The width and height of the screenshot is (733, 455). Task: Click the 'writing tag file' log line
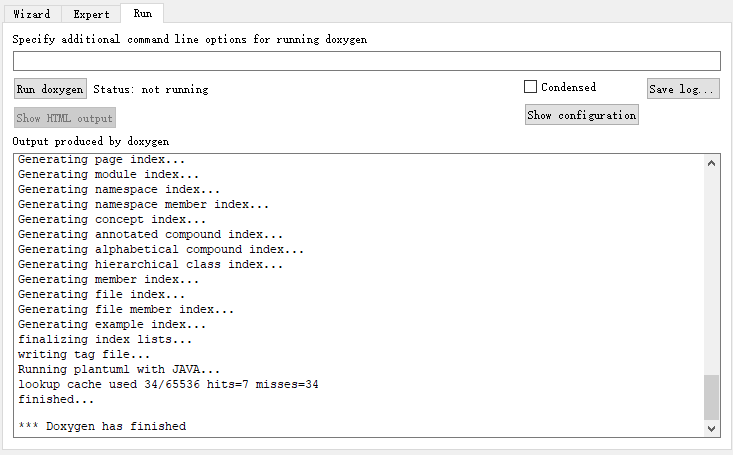coord(84,354)
